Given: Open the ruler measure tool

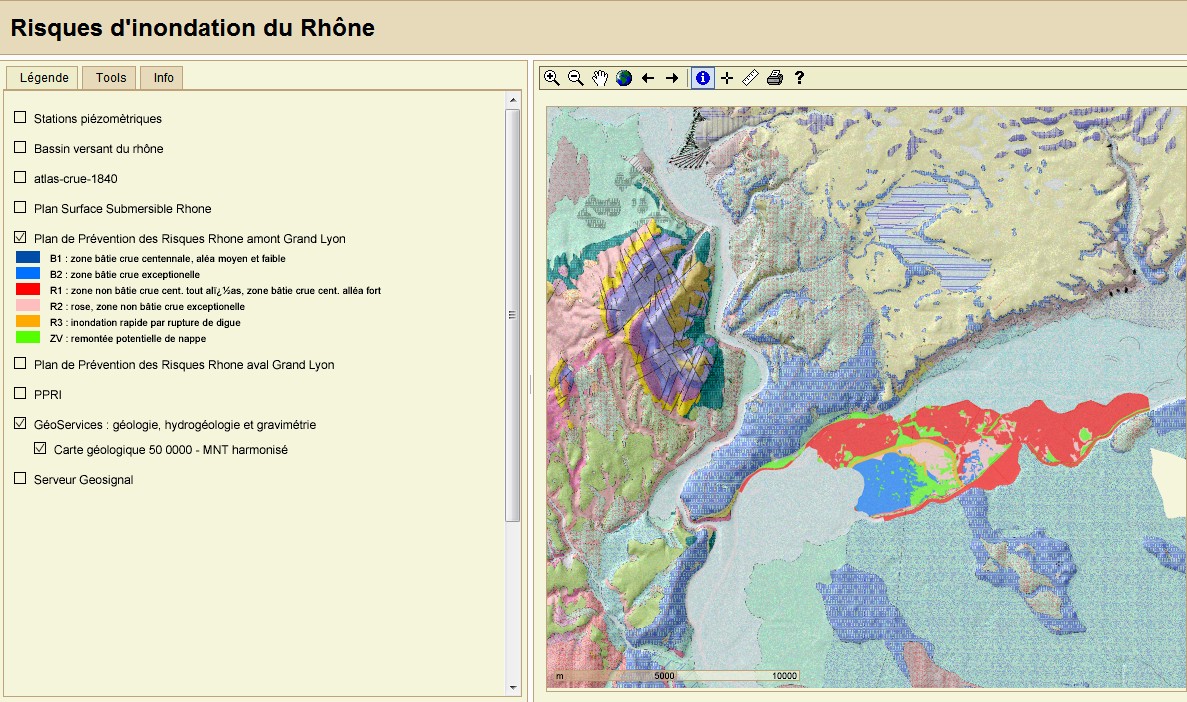Looking at the screenshot, I should tap(751, 78).
